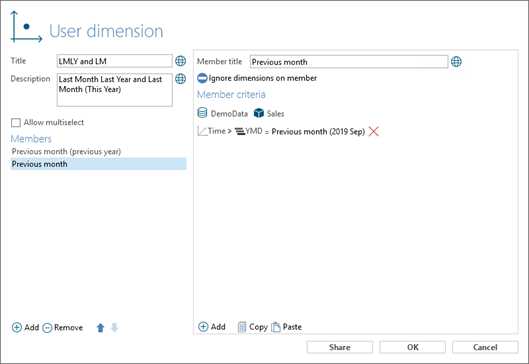Confirm with the OK button
The image size is (529, 364).
(412, 347)
